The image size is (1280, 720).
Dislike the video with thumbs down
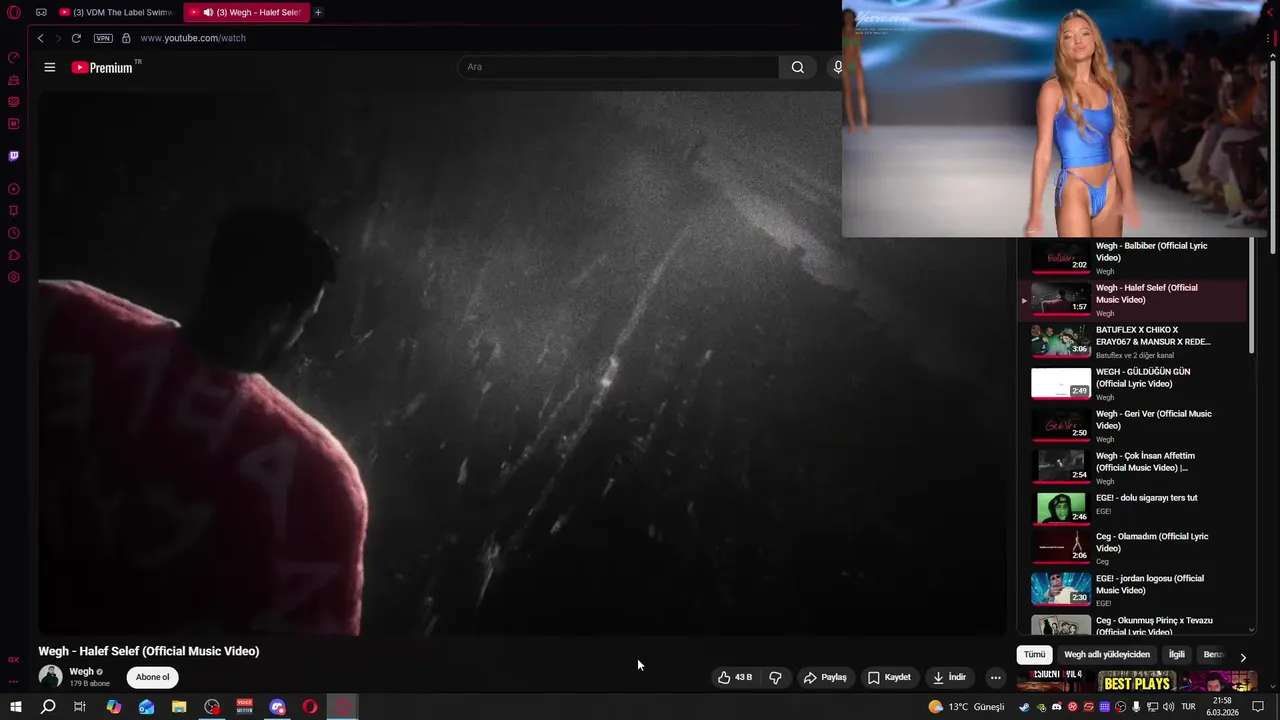pos(775,677)
